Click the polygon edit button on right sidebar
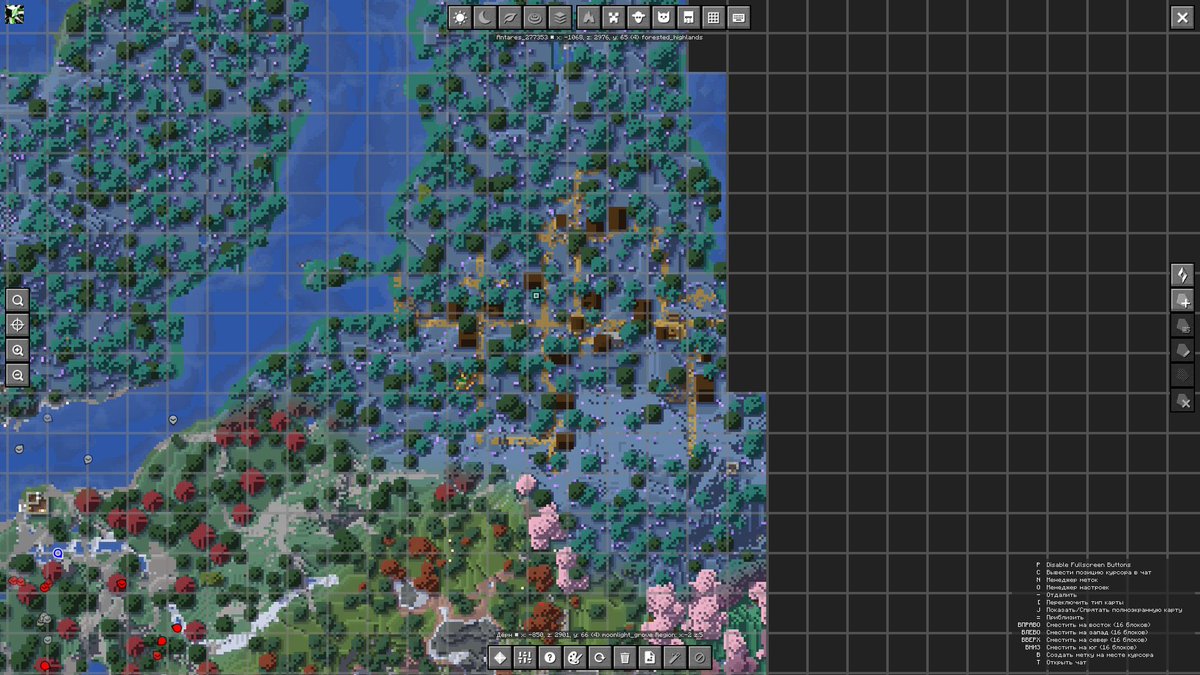 1182,350
